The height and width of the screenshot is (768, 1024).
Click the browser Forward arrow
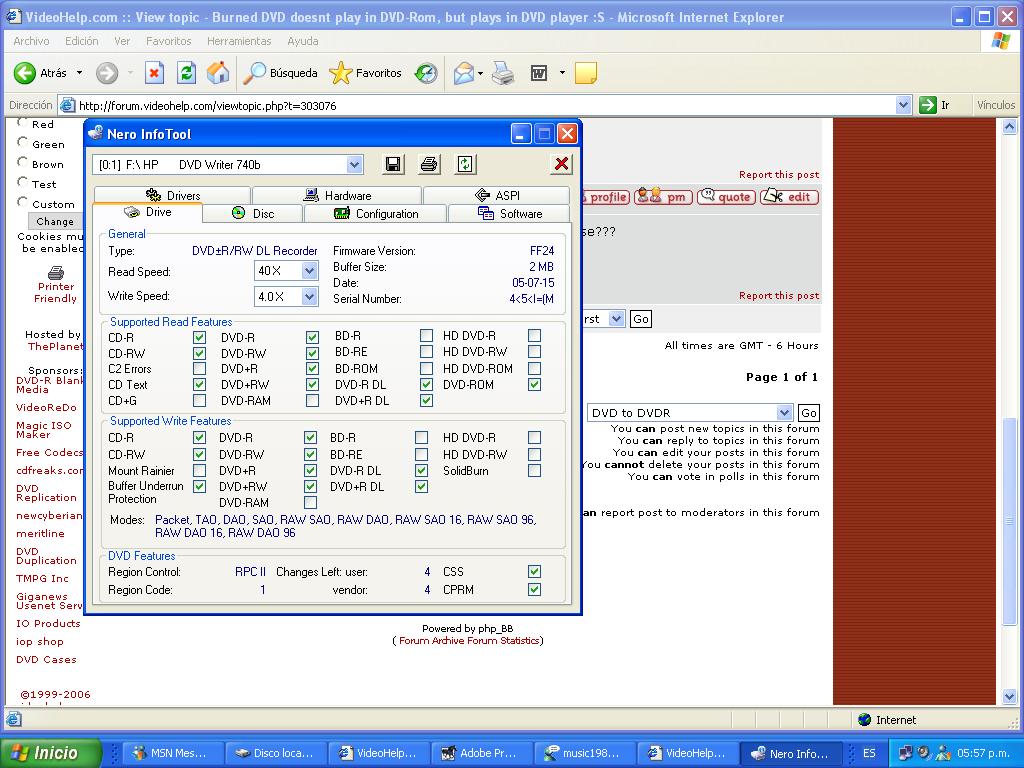[x=107, y=73]
